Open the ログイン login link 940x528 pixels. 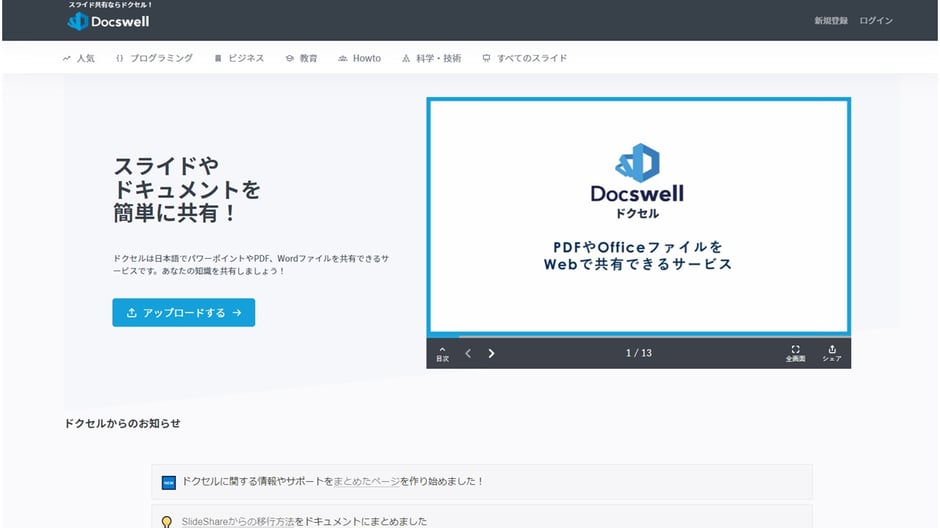tap(876, 20)
